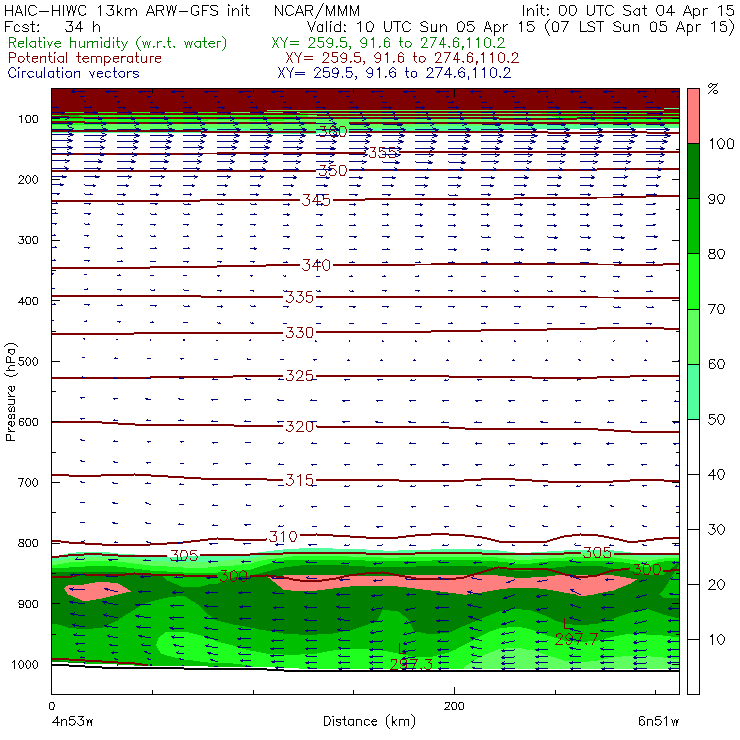
Task: Click the '6n51w' end location label
Action: click(658, 721)
